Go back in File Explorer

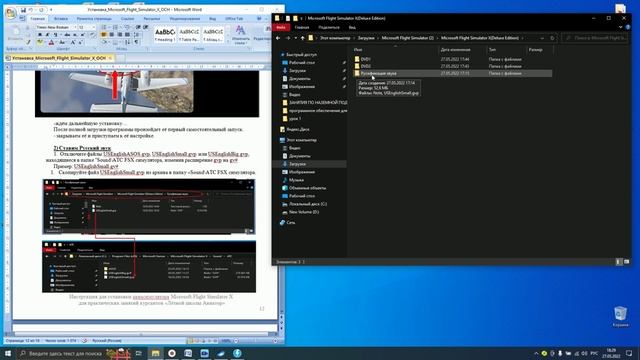[278, 38]
